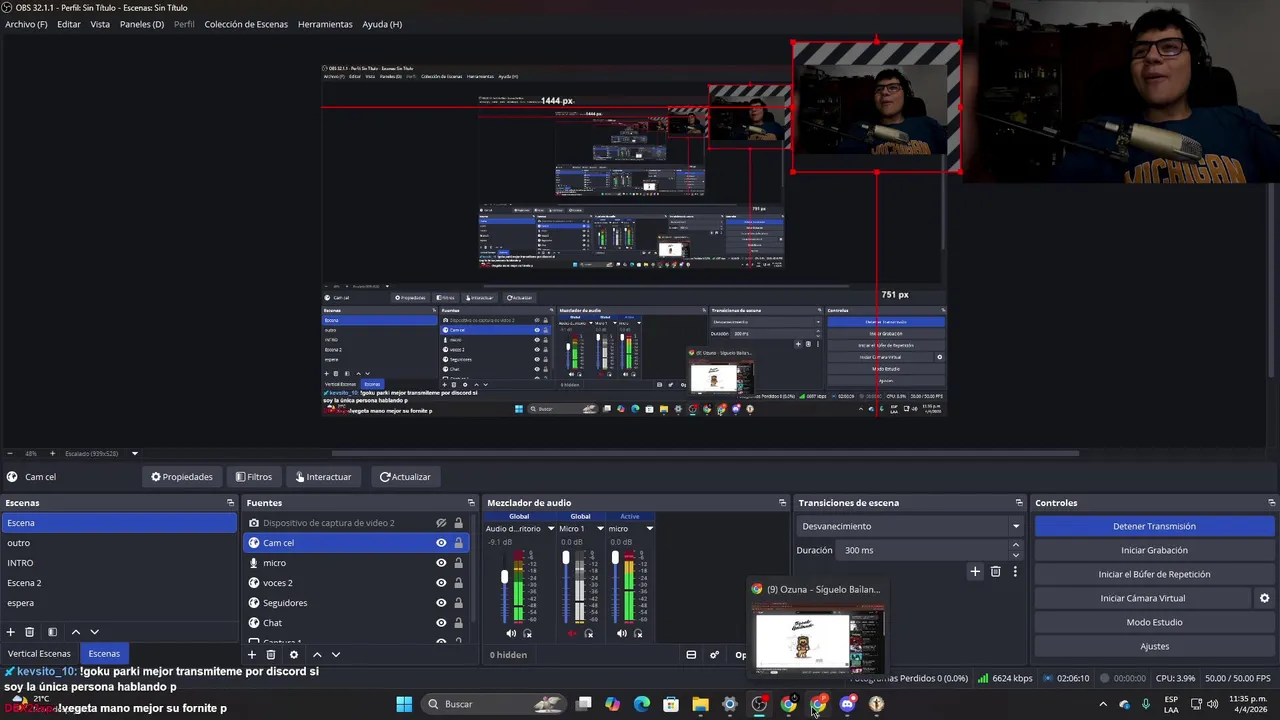Viewport: 1280px width, 720px height.
Task: Switch audio mixer layout icon
Action: [x=691, y=655]
